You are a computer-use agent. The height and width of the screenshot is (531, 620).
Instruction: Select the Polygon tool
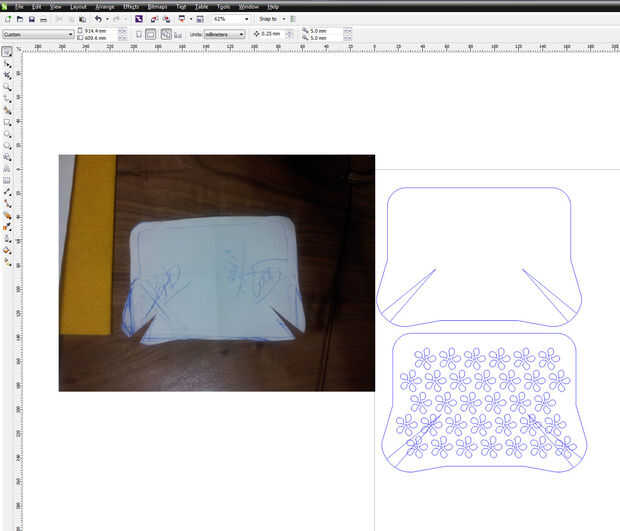[x=7, y=146]
